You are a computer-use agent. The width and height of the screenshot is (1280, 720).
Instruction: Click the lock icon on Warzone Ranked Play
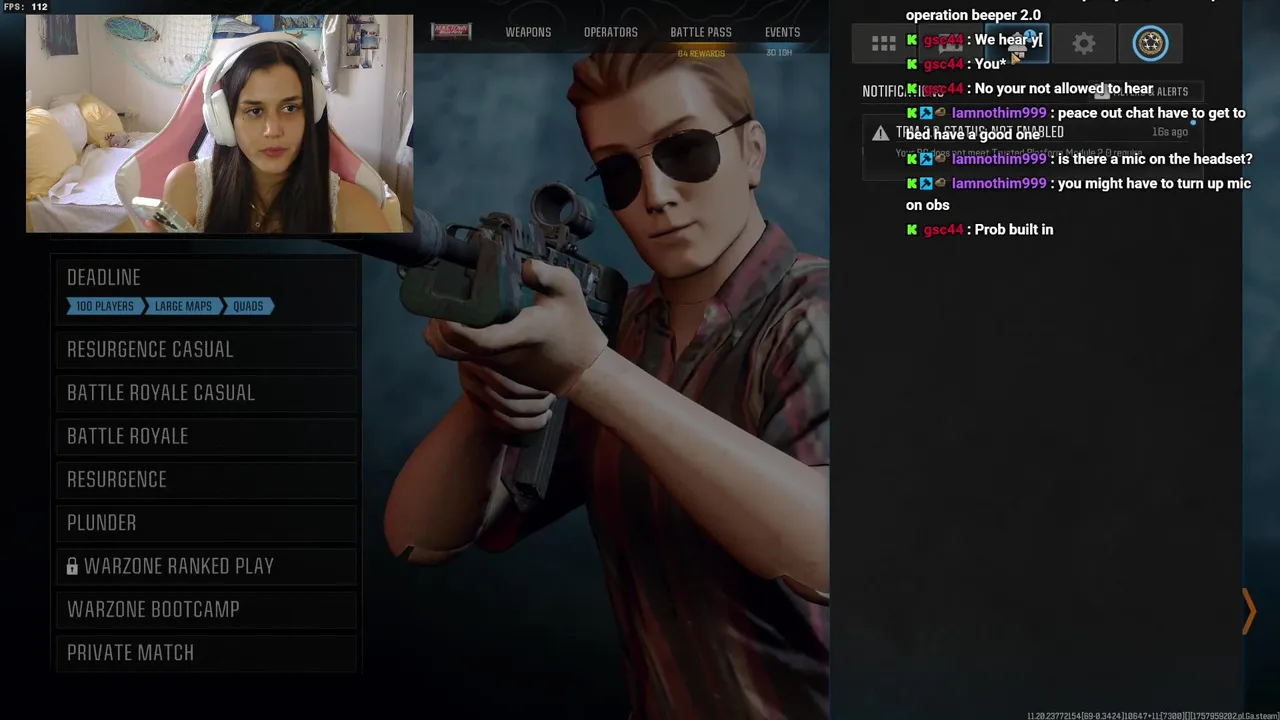(x=72, y=566)
